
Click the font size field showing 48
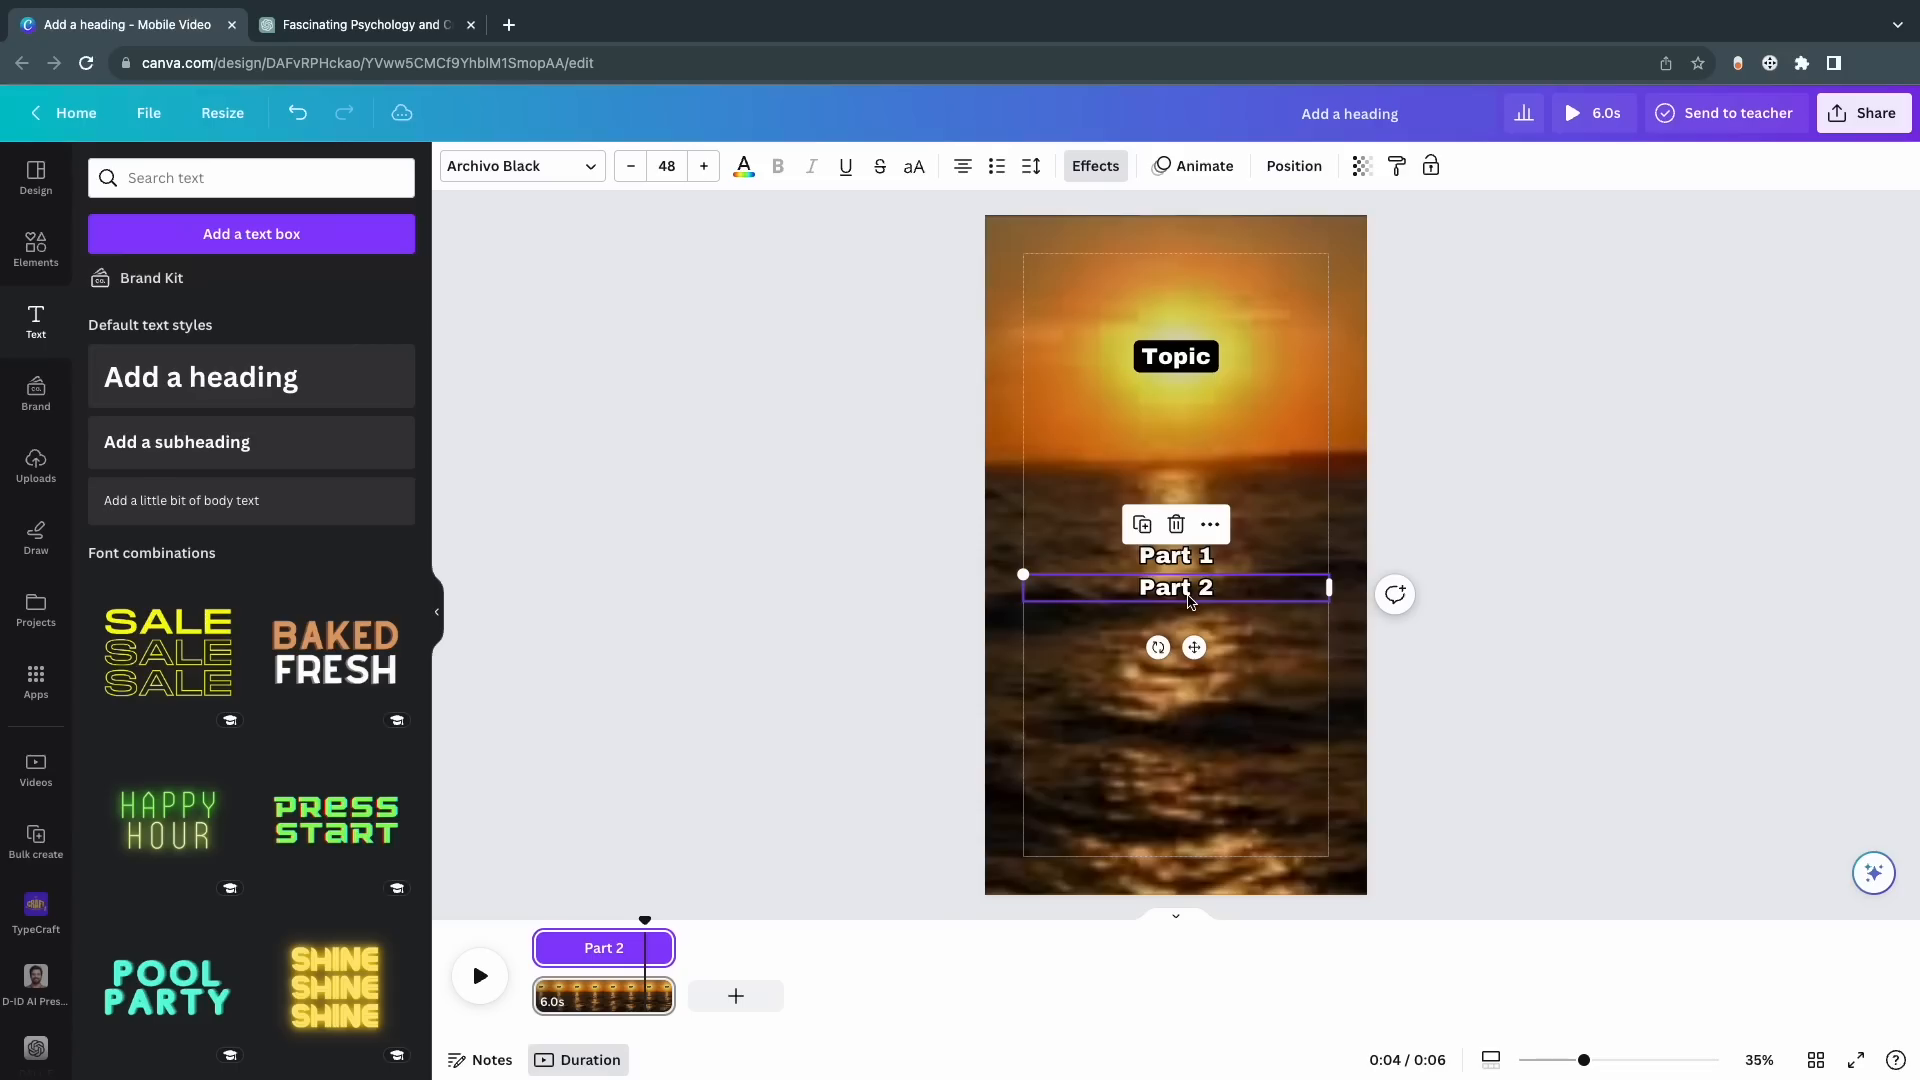click(x=667, y=166)
